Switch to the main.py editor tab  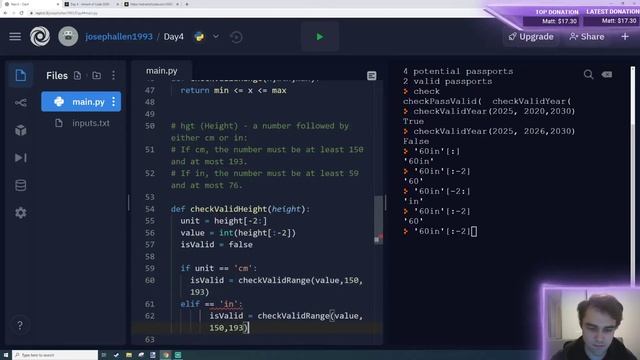(162, 71)
